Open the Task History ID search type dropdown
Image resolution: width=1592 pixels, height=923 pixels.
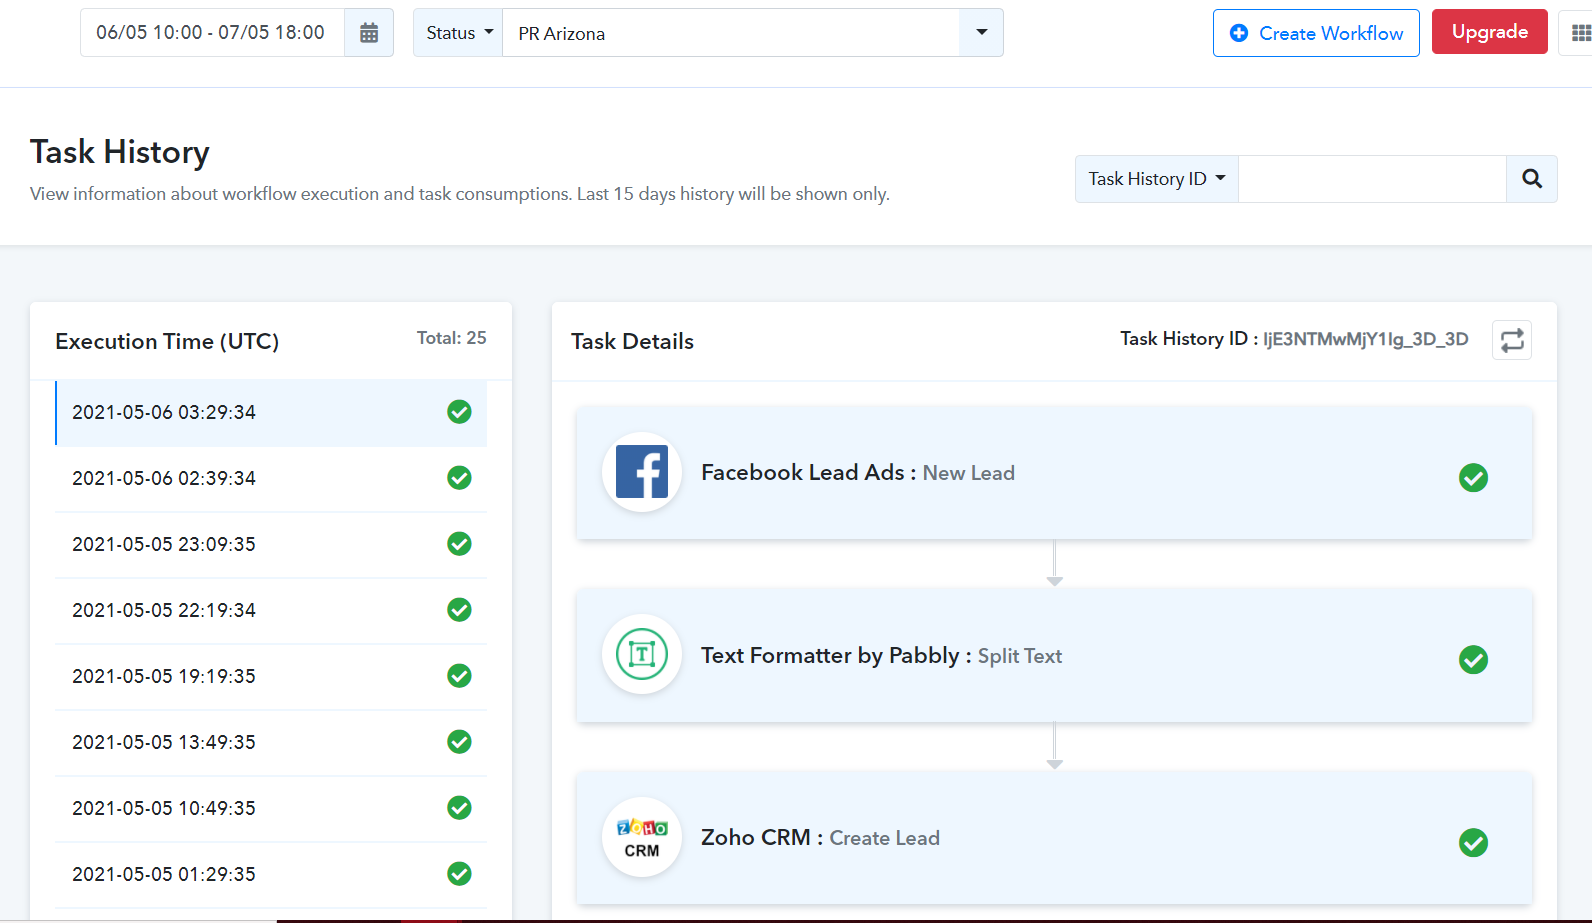(1157, 179)
